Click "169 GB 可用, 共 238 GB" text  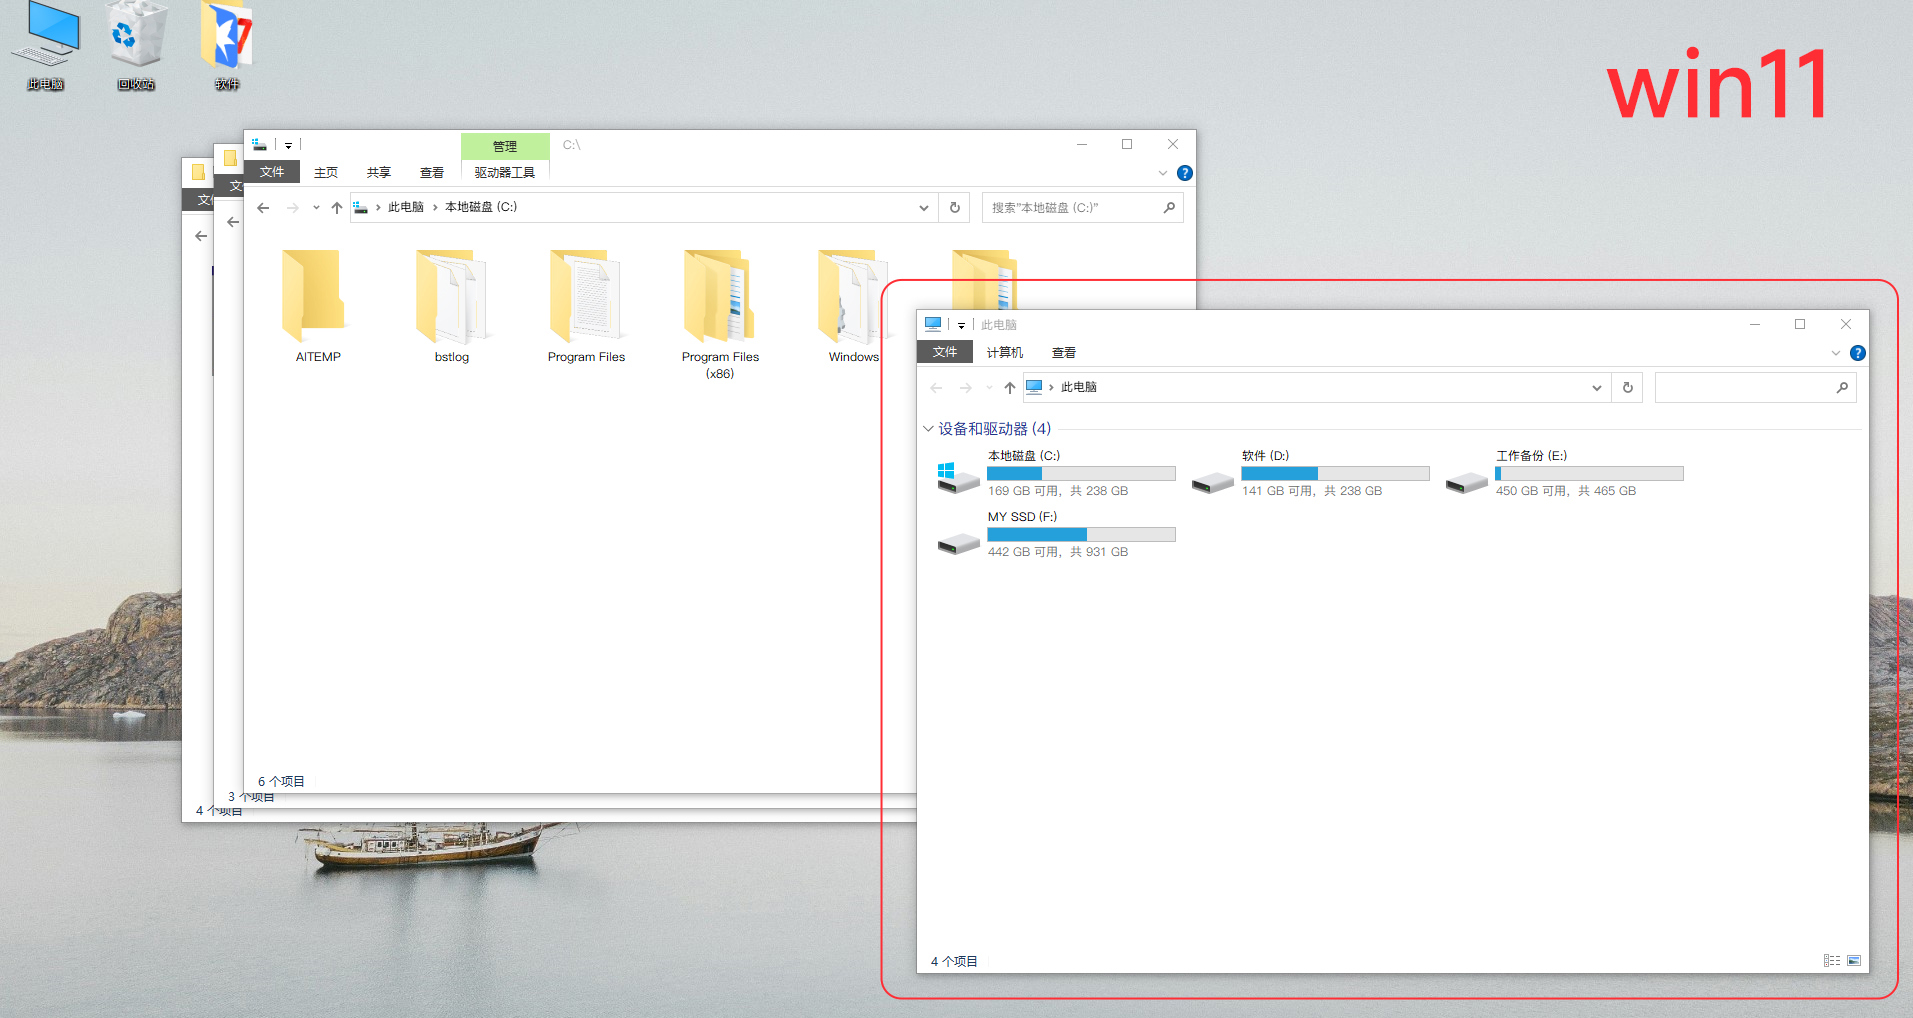coord(1058,491)
